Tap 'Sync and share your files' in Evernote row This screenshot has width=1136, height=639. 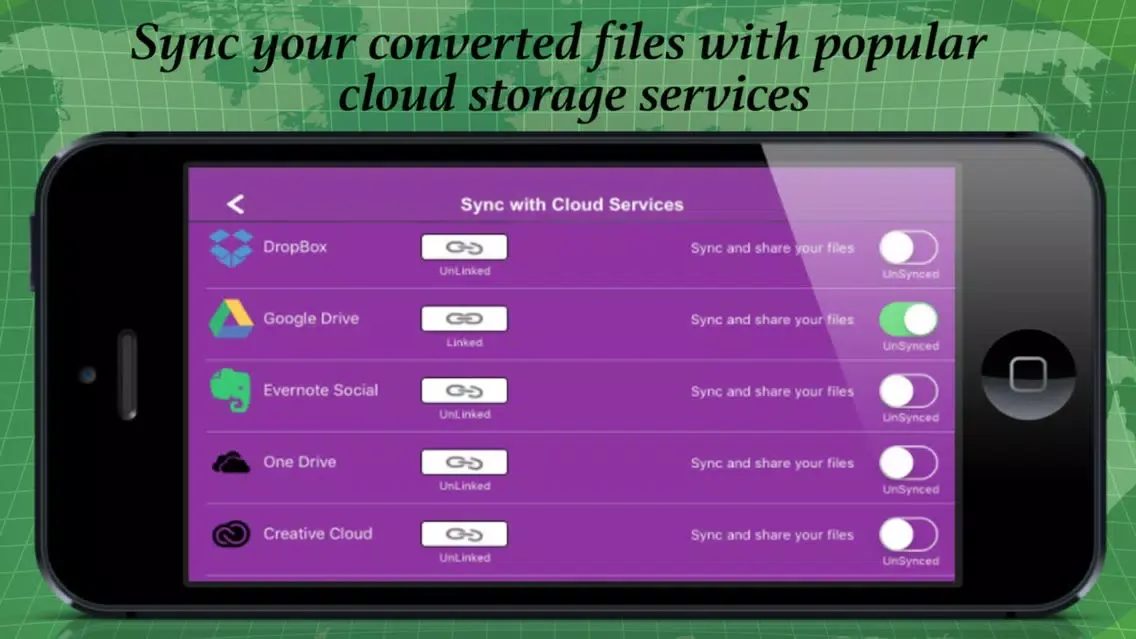pyautogui.click(x=772, y=392)
